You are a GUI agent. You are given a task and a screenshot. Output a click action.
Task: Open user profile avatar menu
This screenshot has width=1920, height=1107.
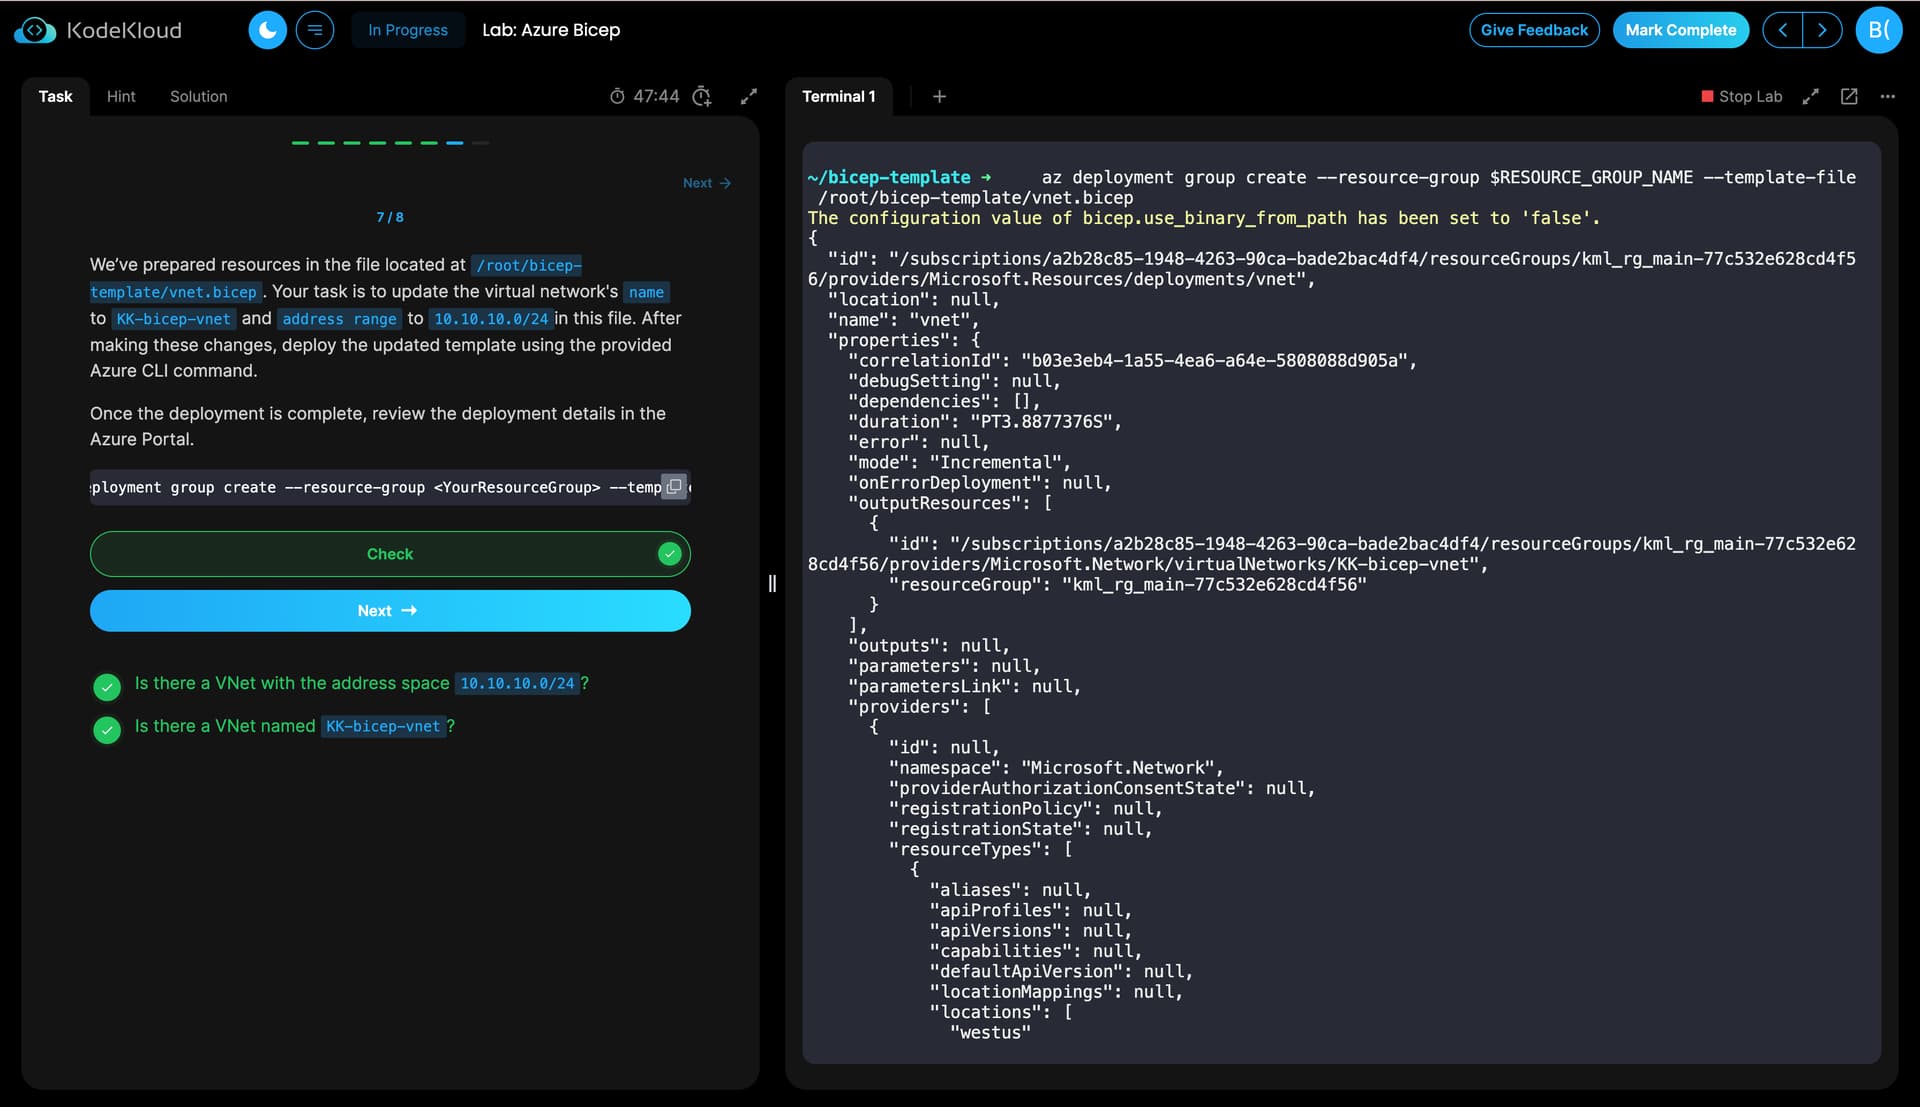point(1878,30)
